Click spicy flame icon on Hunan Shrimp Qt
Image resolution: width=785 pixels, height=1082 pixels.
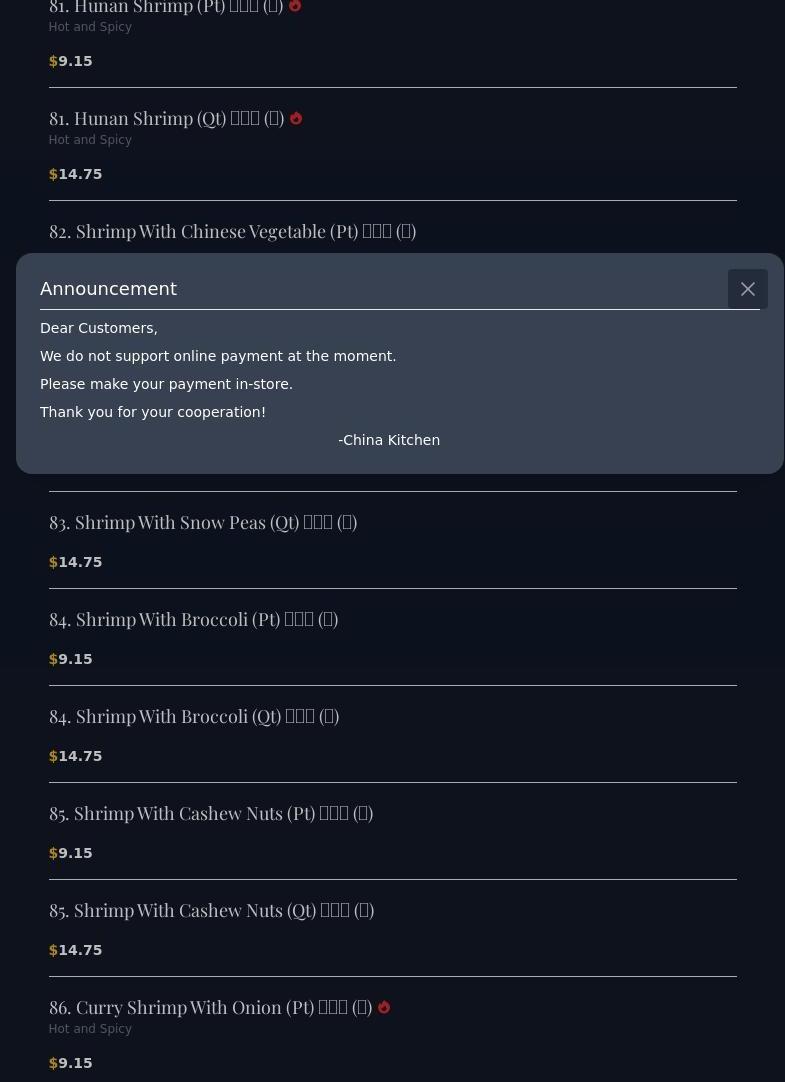[296, 118]
